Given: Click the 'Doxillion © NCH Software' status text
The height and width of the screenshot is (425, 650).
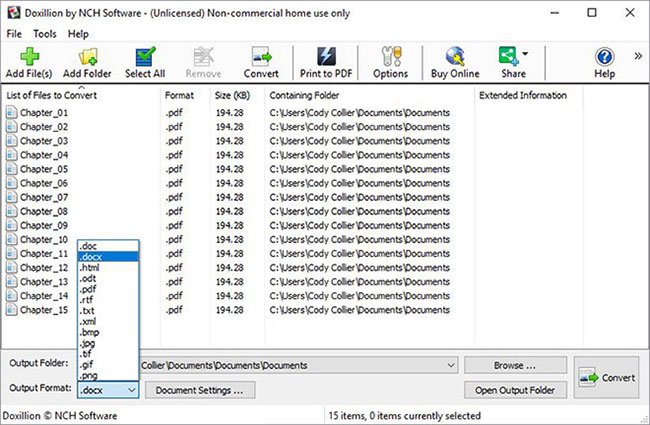Looking at the screenshot, I should pos(60,415).
